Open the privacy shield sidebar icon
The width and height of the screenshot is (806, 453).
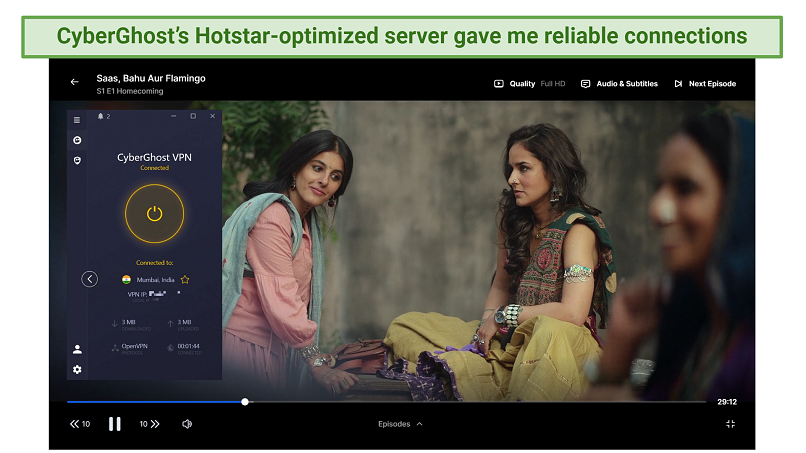[77, 160]
